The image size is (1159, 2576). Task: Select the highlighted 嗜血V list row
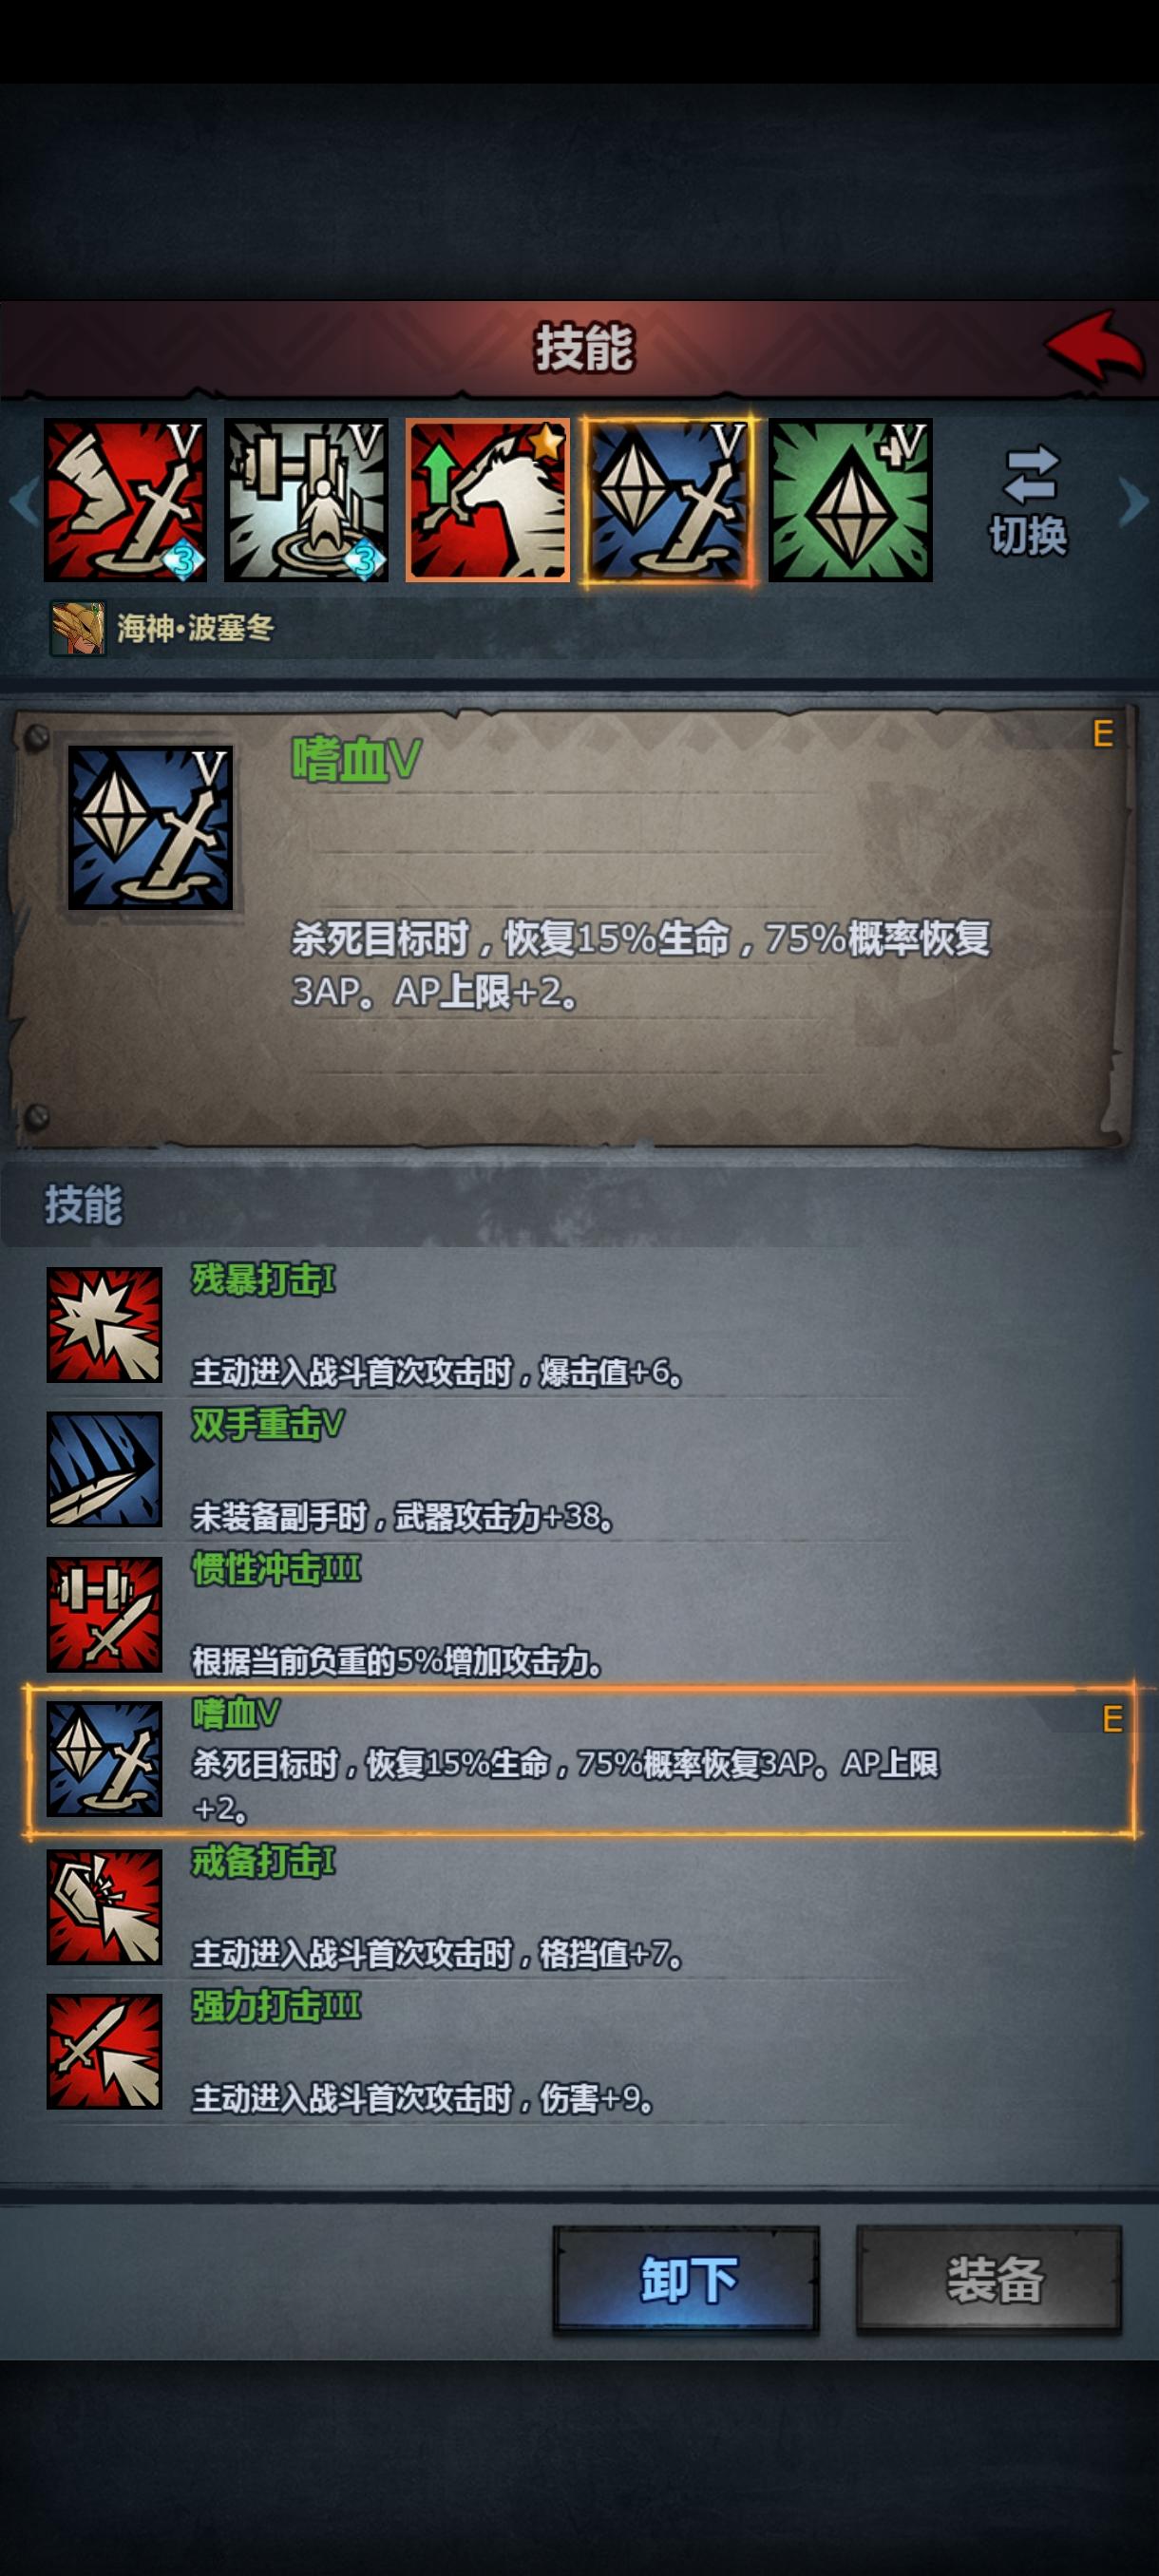pos(580,1761)
